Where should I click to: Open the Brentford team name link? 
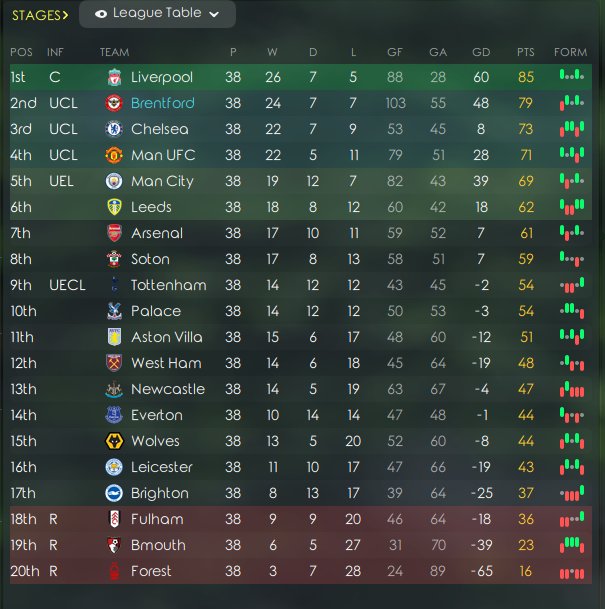[x=163, y=103]
